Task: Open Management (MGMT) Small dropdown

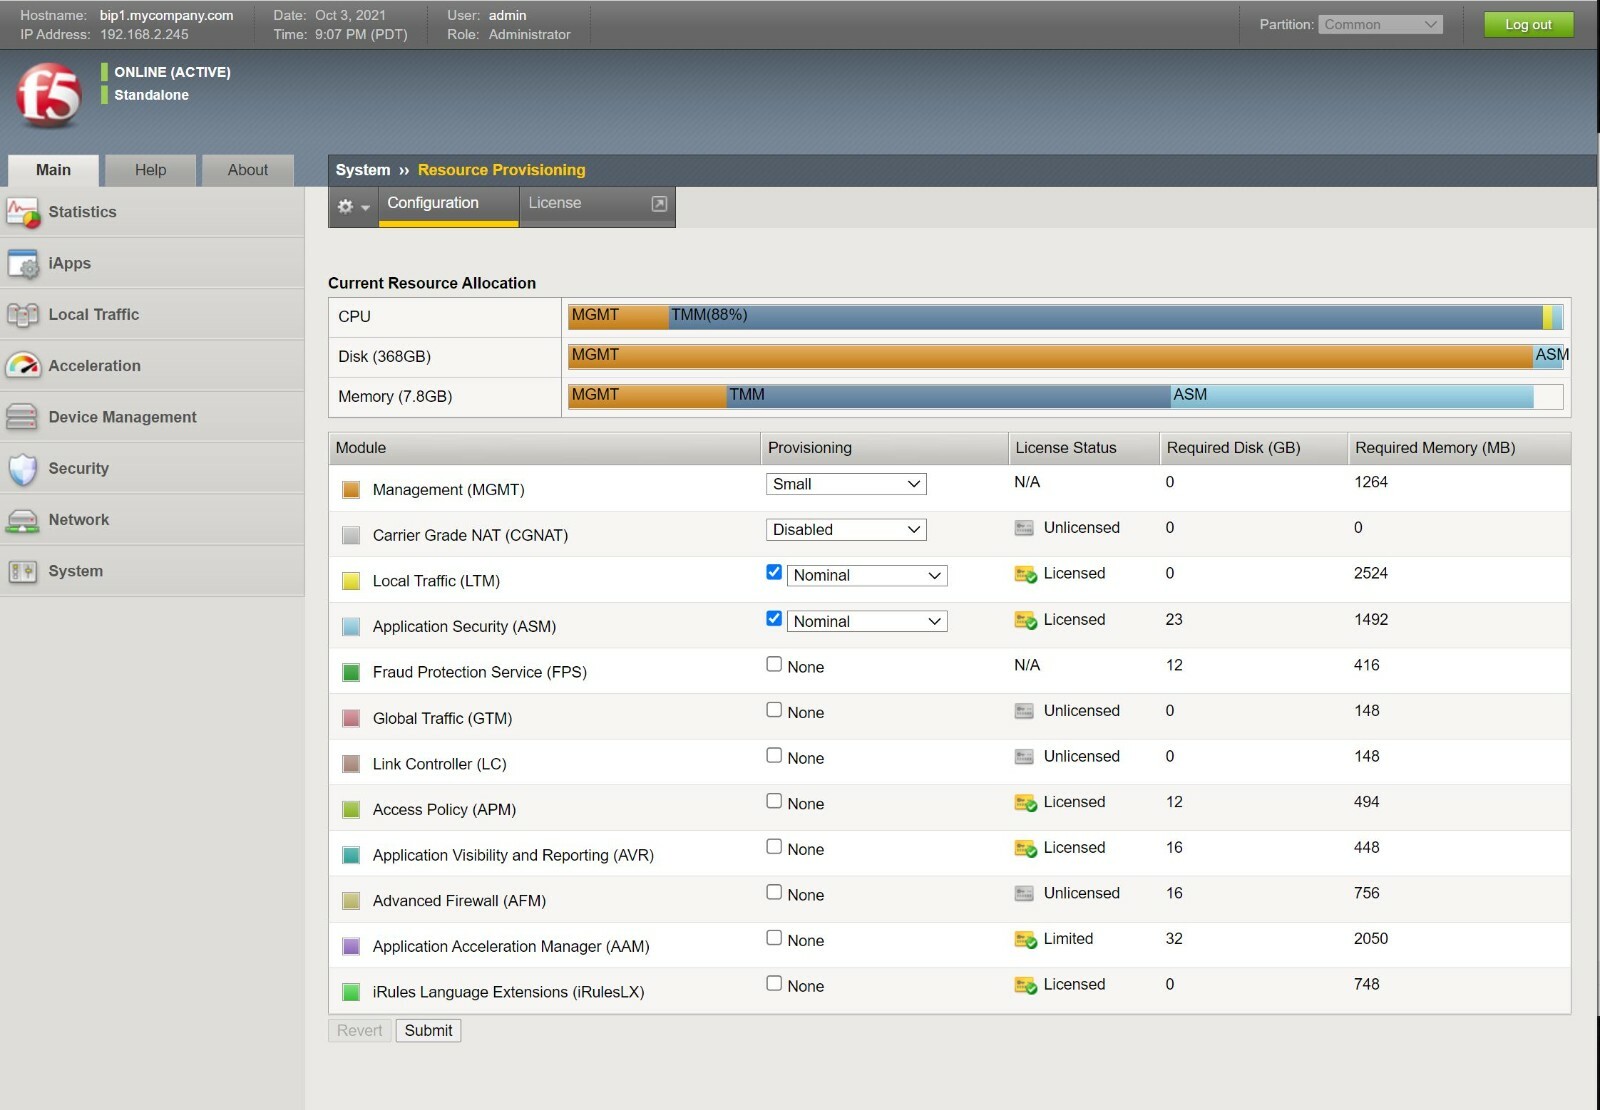Action: pos(846,484)
